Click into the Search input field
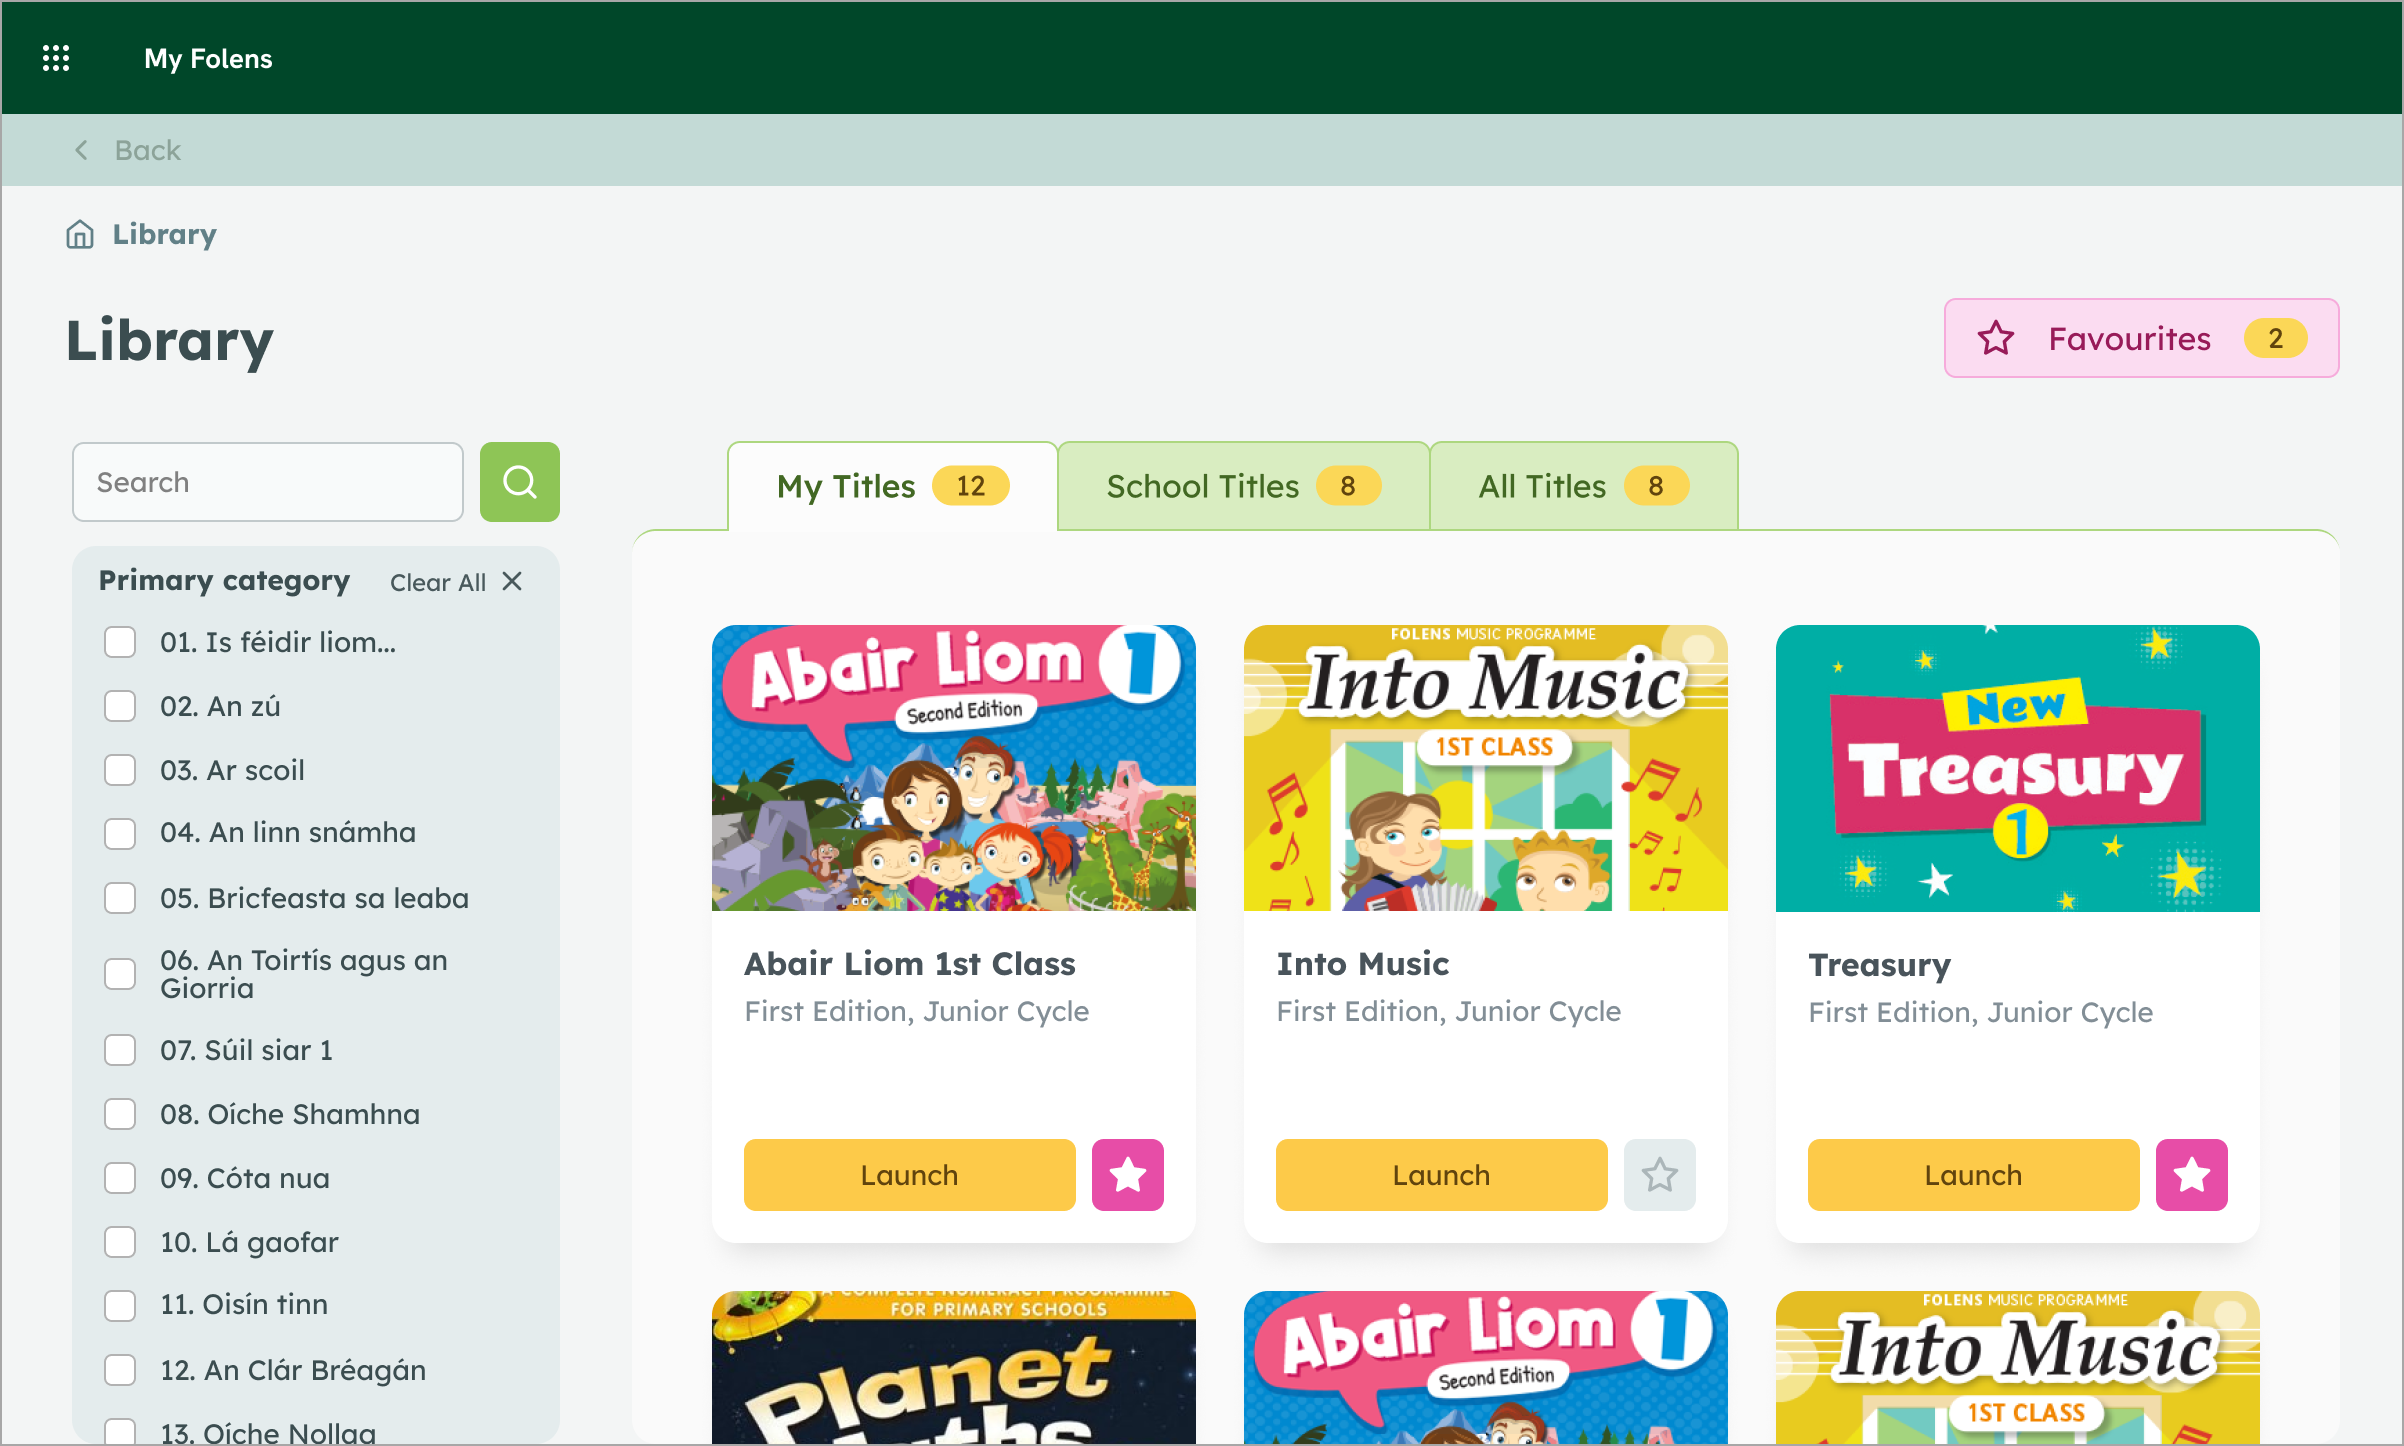Image resolution: width=2404 pixels, height=1446 pixels. [x=268, y=482]
